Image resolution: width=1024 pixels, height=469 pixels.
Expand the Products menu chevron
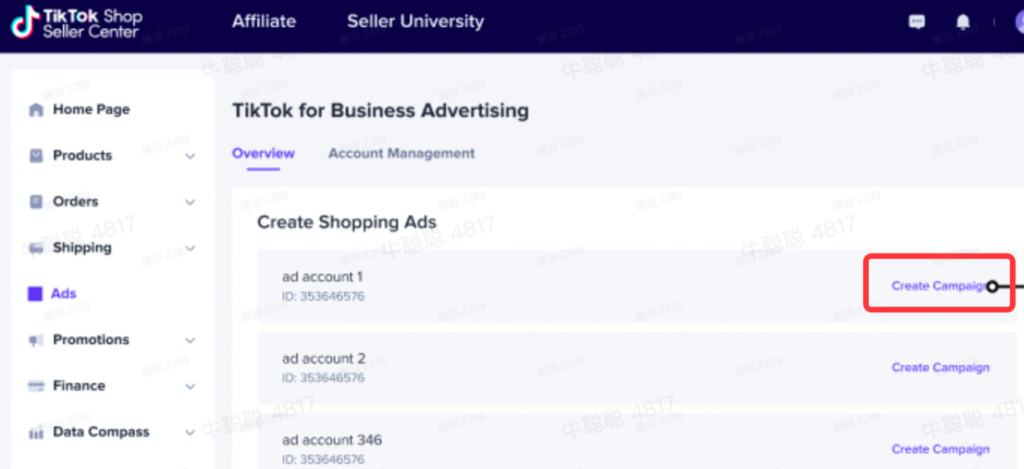(190, 156)
